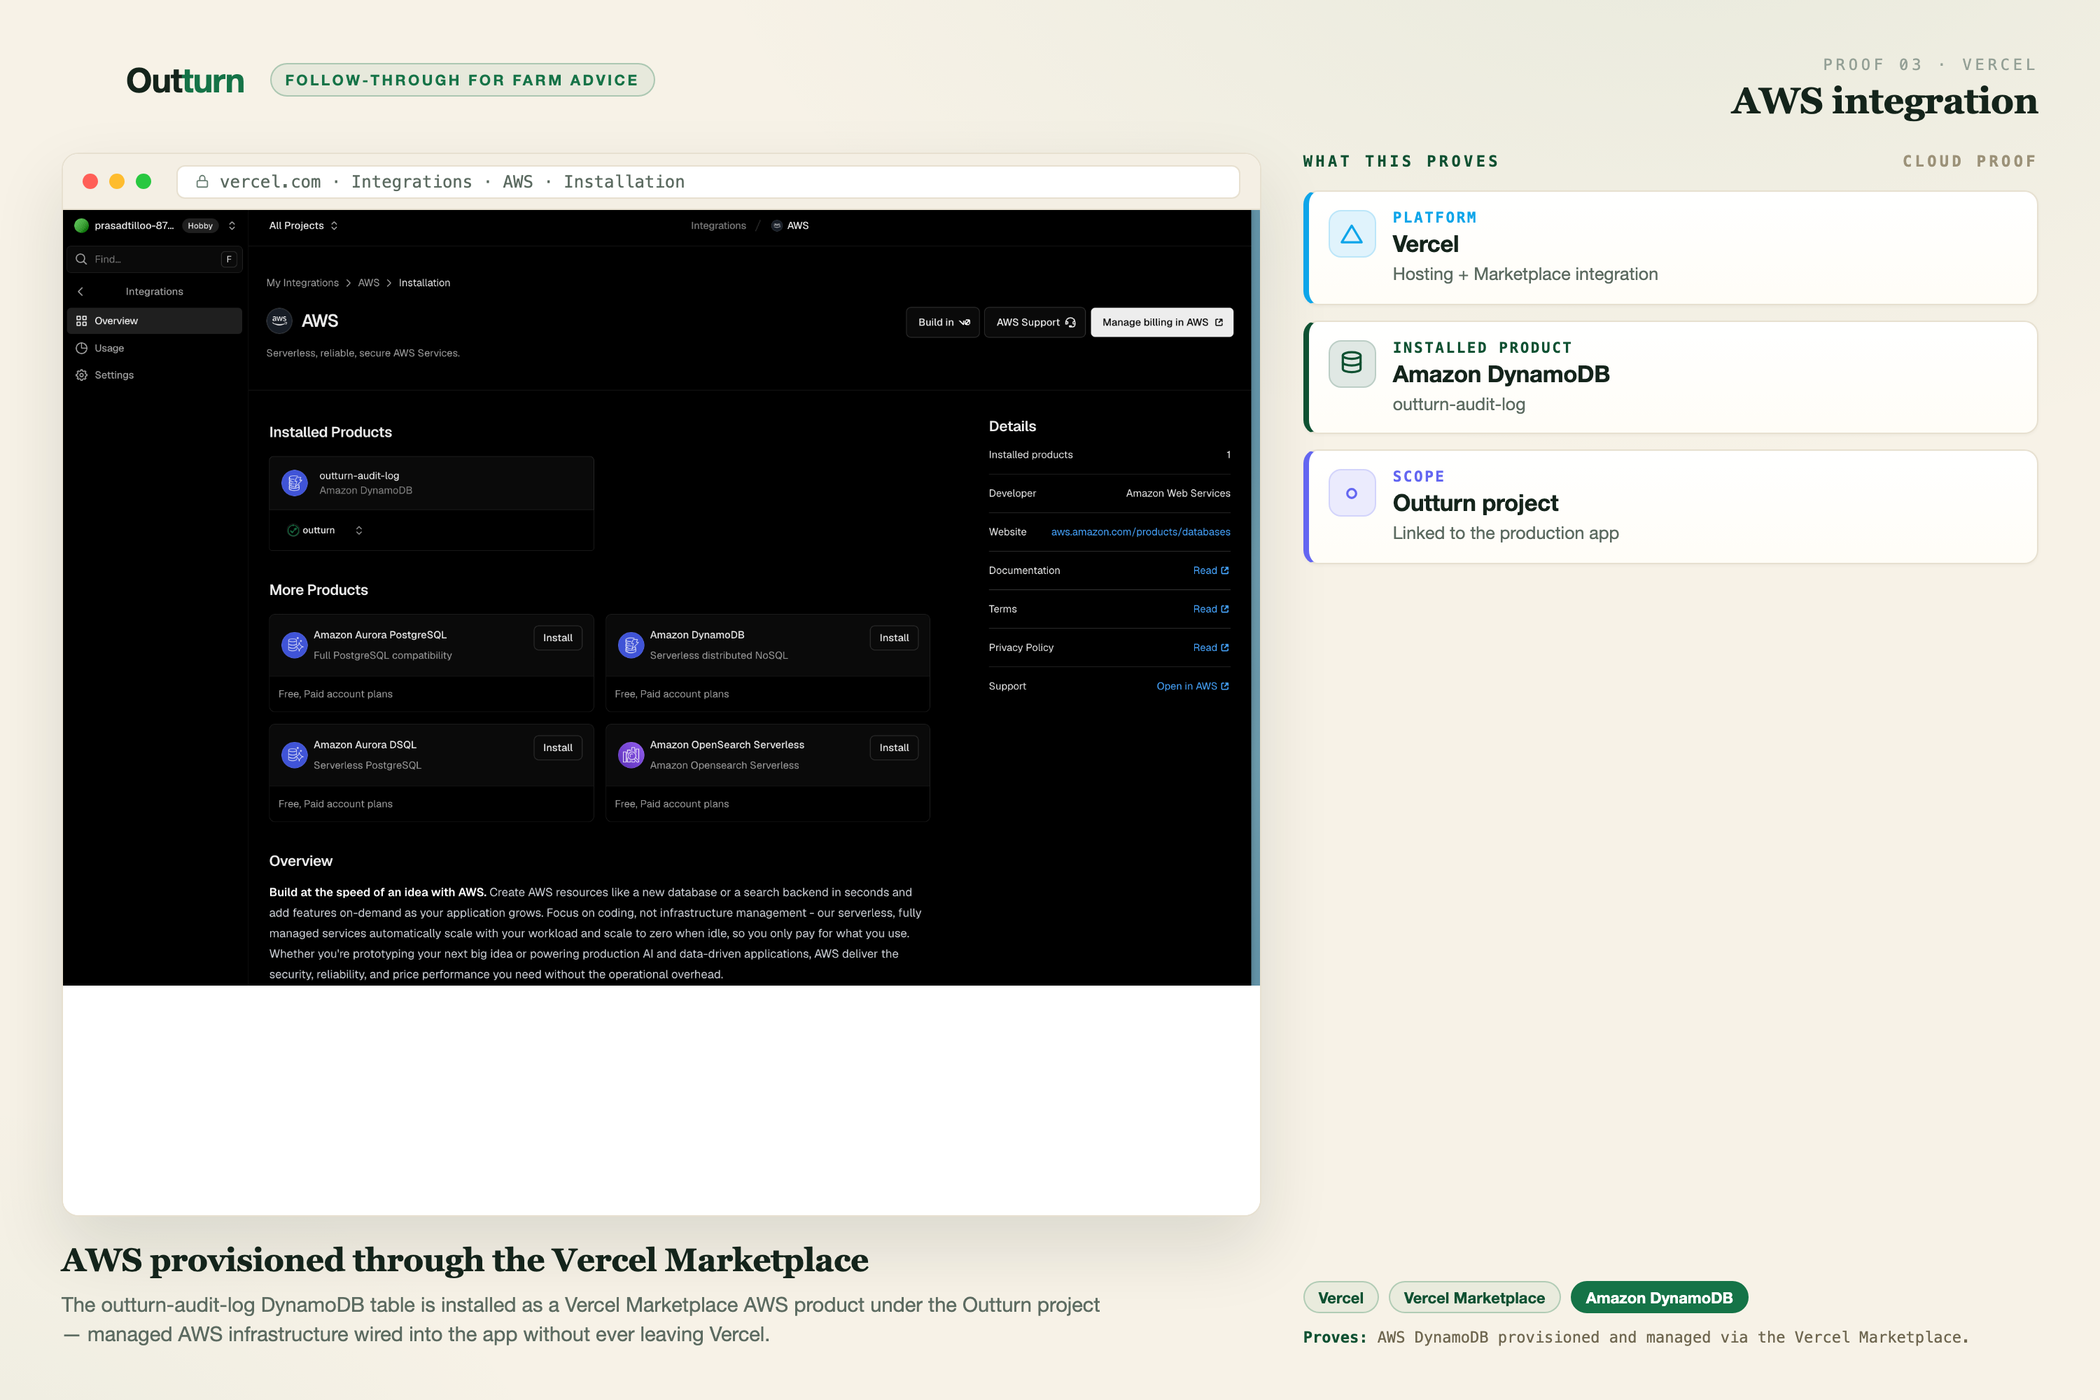Install Amazon DynamoDB from More Products
This screenshot has height=1400, width=2100.
pyautogui.click(x=894, y=638)
